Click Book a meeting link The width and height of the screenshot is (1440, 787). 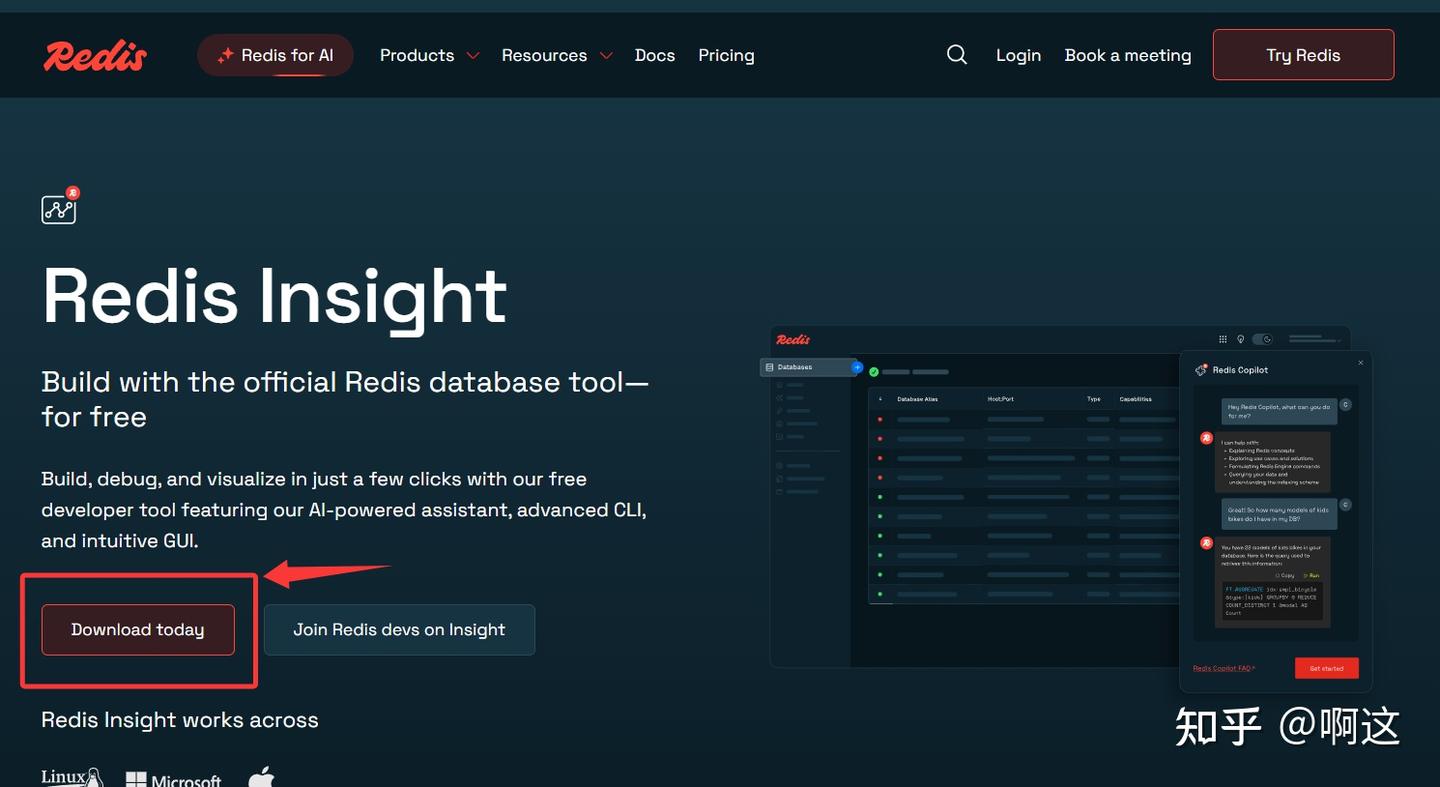click(1128, 56)
